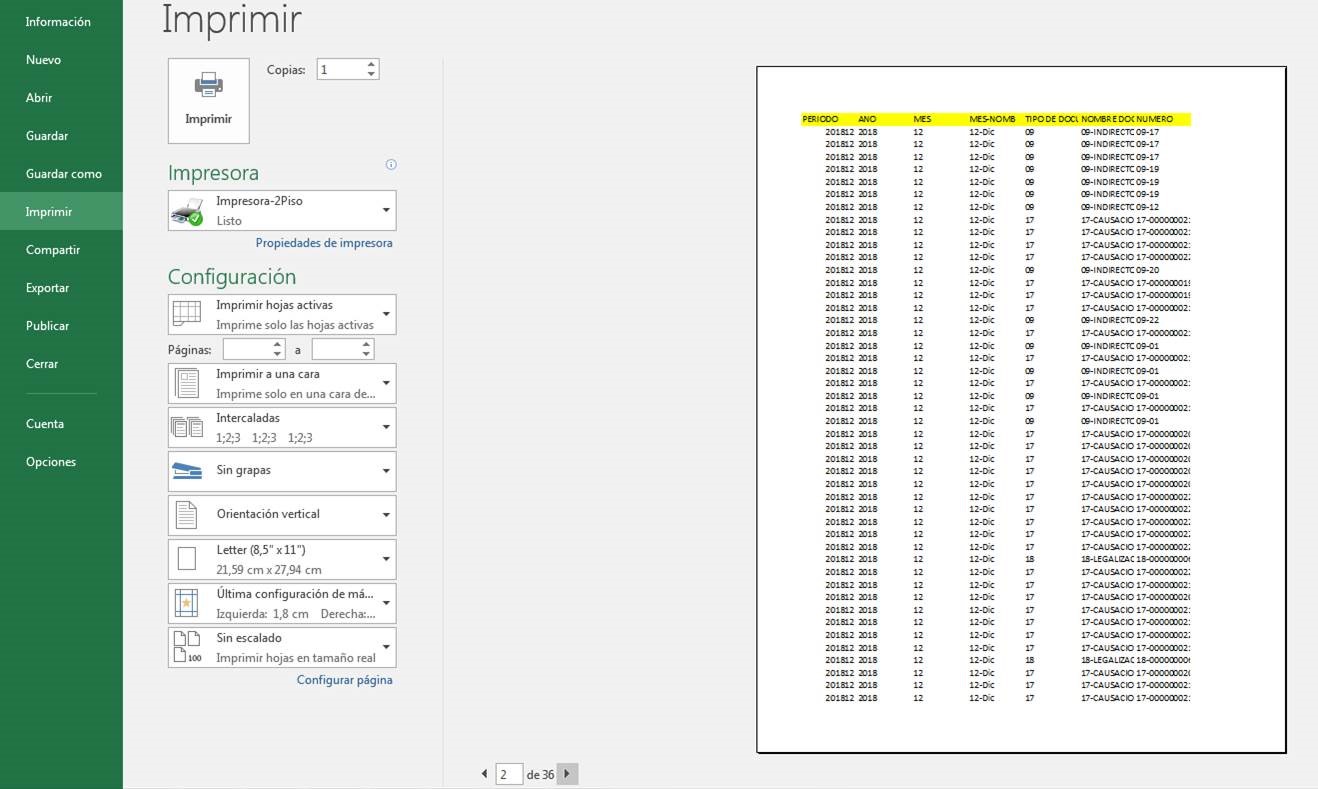Open the Orientación vertical dropdown

tap(386, 515)
